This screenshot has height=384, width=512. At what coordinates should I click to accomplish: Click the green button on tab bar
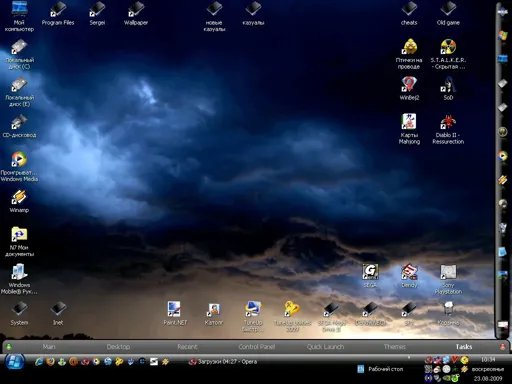[8, 347]
